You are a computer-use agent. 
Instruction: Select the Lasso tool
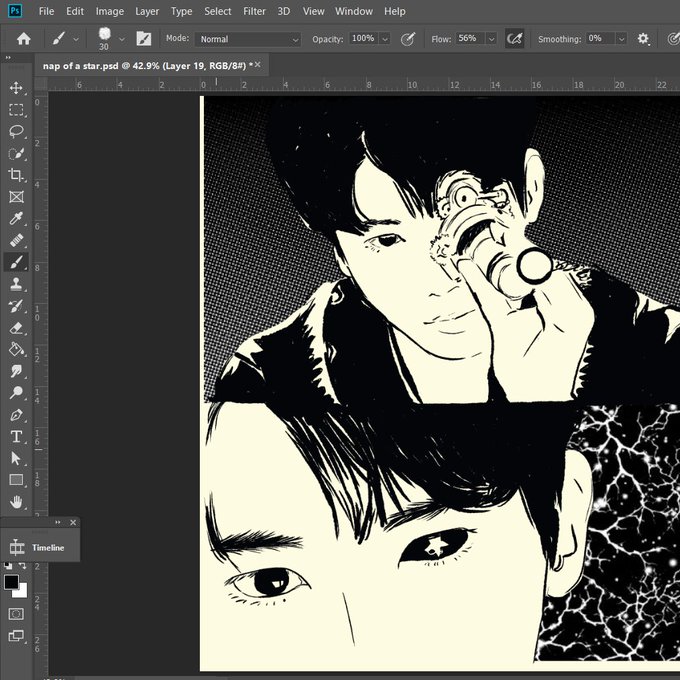click(16, 131)
